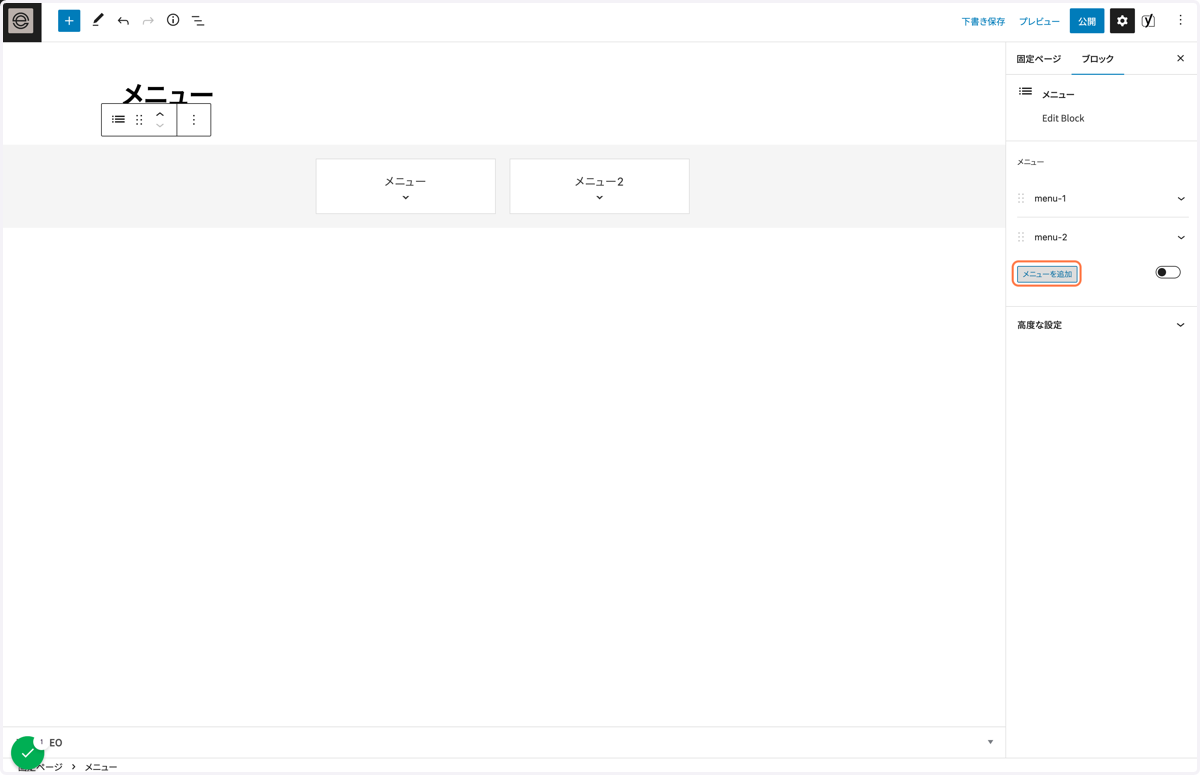Click the Edit Block text
1200x775 pixels.
click(x=1063, y=118)
